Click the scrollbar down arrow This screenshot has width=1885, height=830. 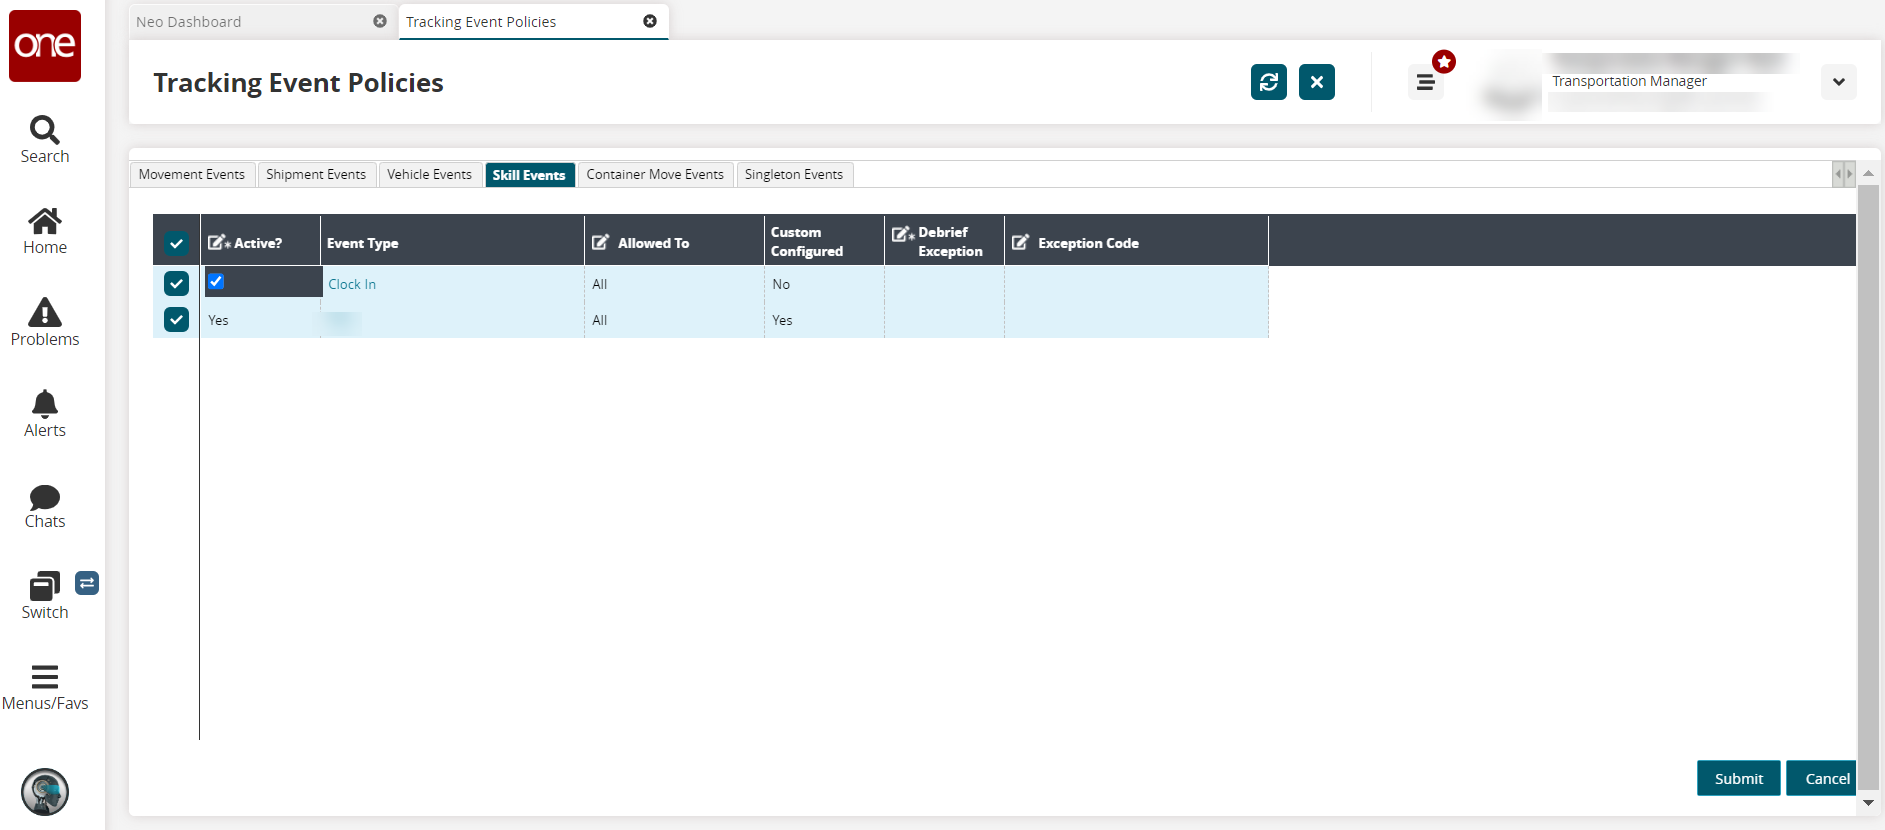click(1867, 803)
